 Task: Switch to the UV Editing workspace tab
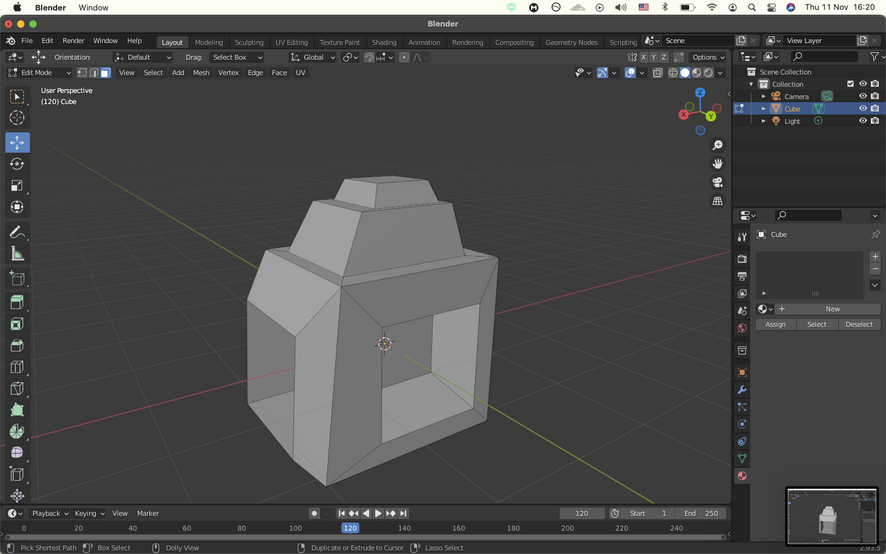tap(292, 42)
